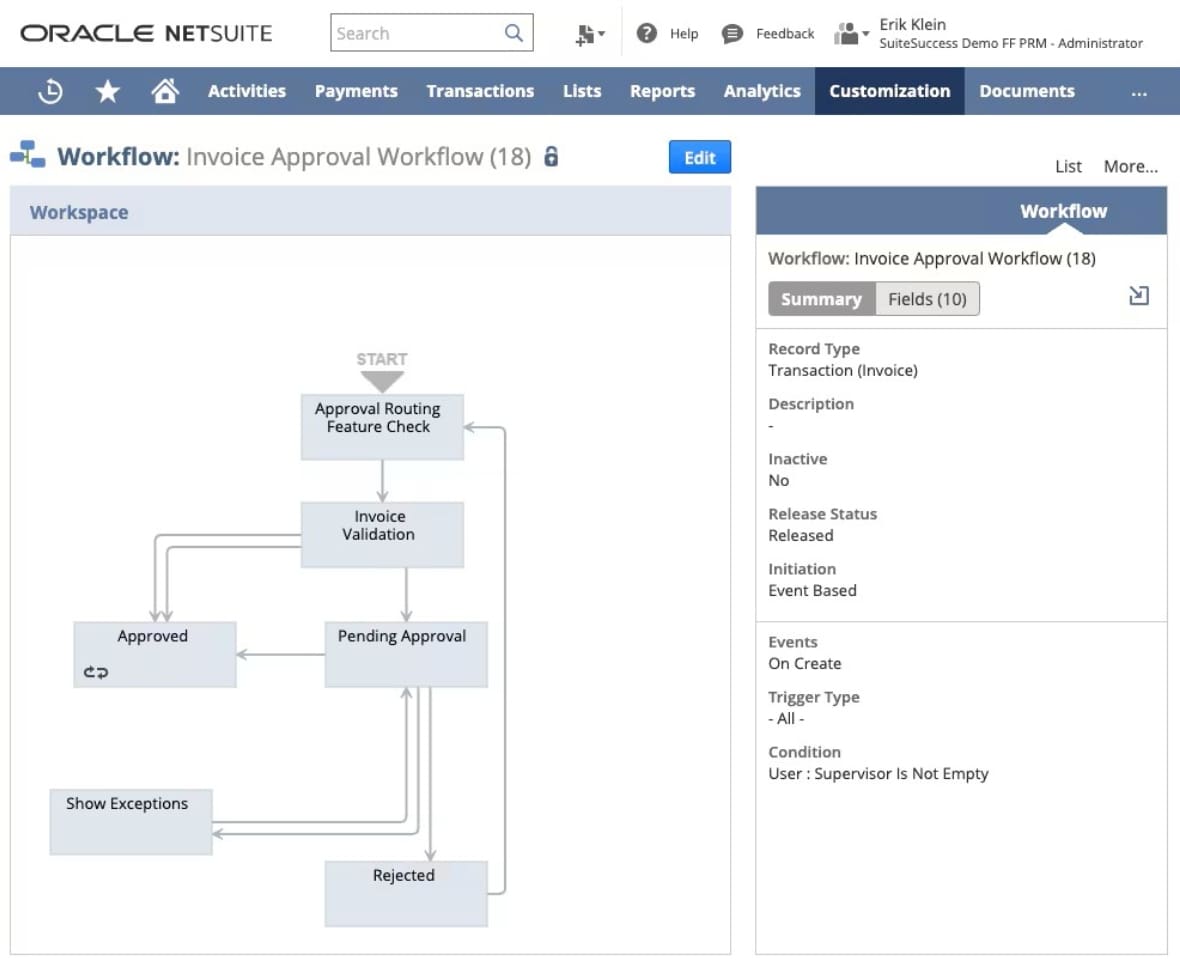Select the Summary tab
Image resolution: width=1180 pixels, height=969 pixels.
(821, 299)
